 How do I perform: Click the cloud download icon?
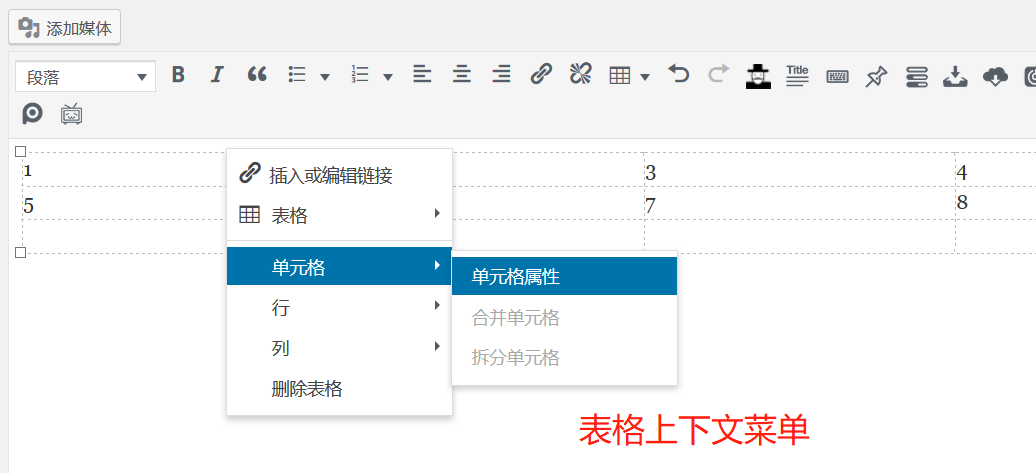tap(995, 76)
